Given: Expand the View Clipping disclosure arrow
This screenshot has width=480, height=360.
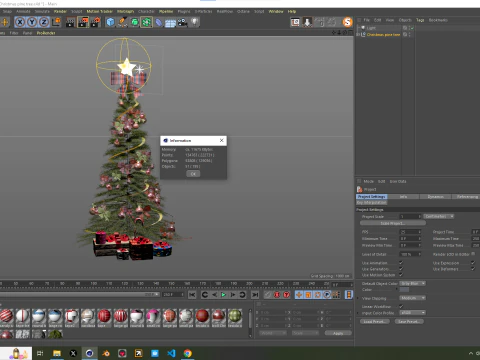Looking at the screenshot, I should pos(358,298).
